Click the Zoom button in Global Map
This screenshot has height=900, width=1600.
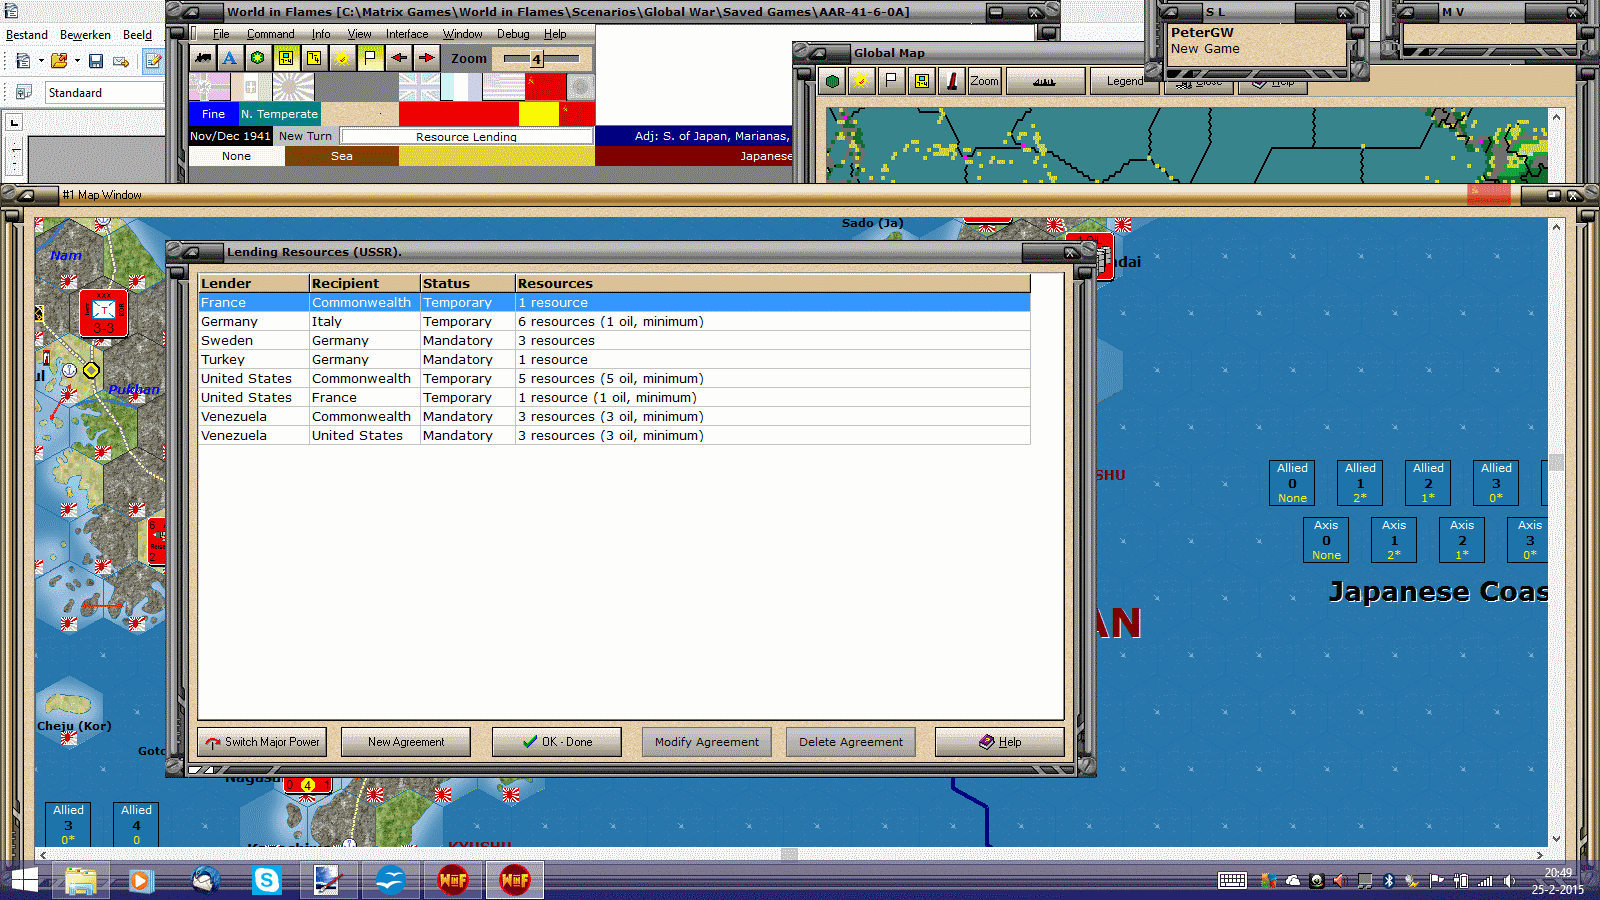coord(984,81)
